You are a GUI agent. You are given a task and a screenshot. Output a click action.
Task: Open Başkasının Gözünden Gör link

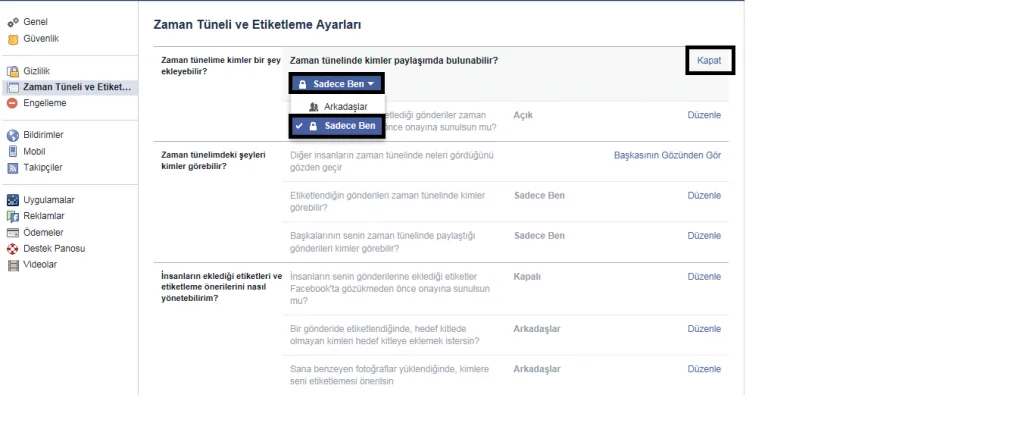[666, 155]
